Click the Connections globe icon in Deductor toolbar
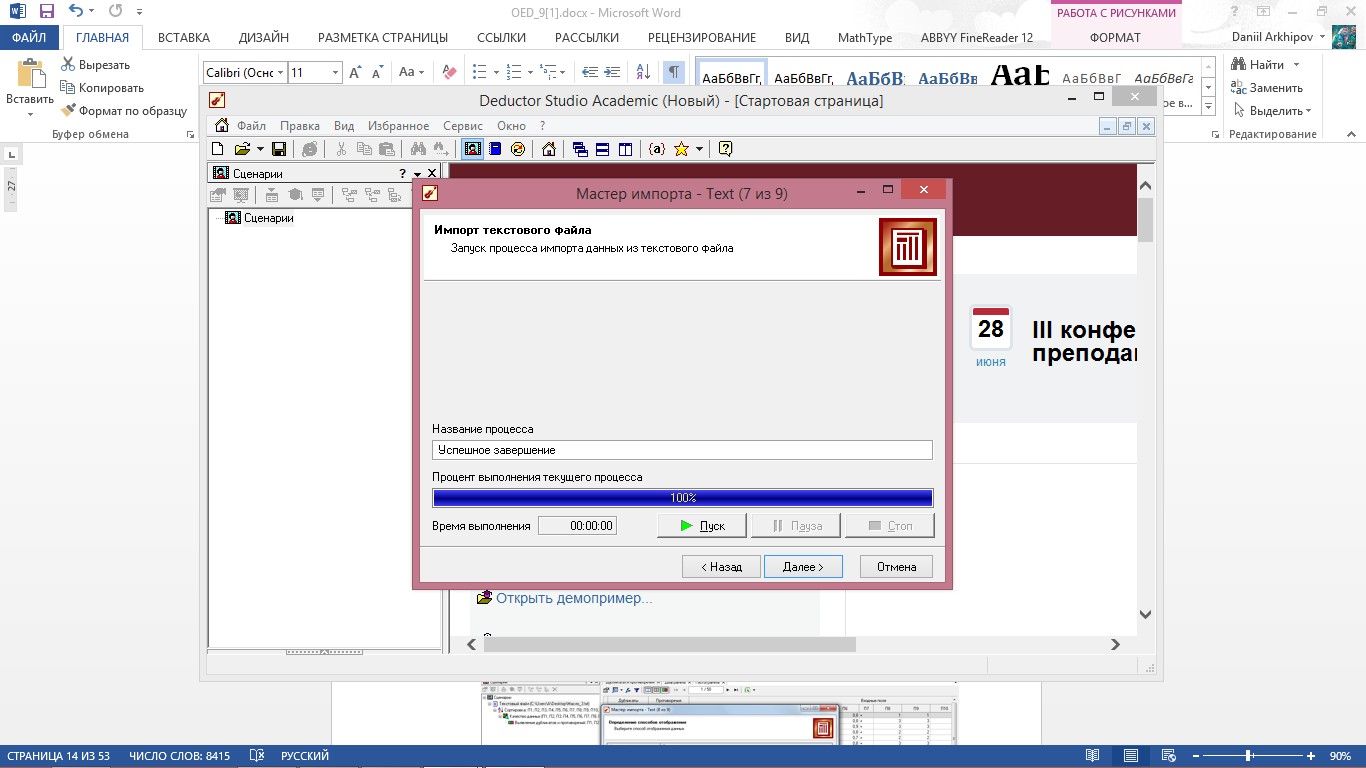This screenshot has width=1366, height=768. 517,149
